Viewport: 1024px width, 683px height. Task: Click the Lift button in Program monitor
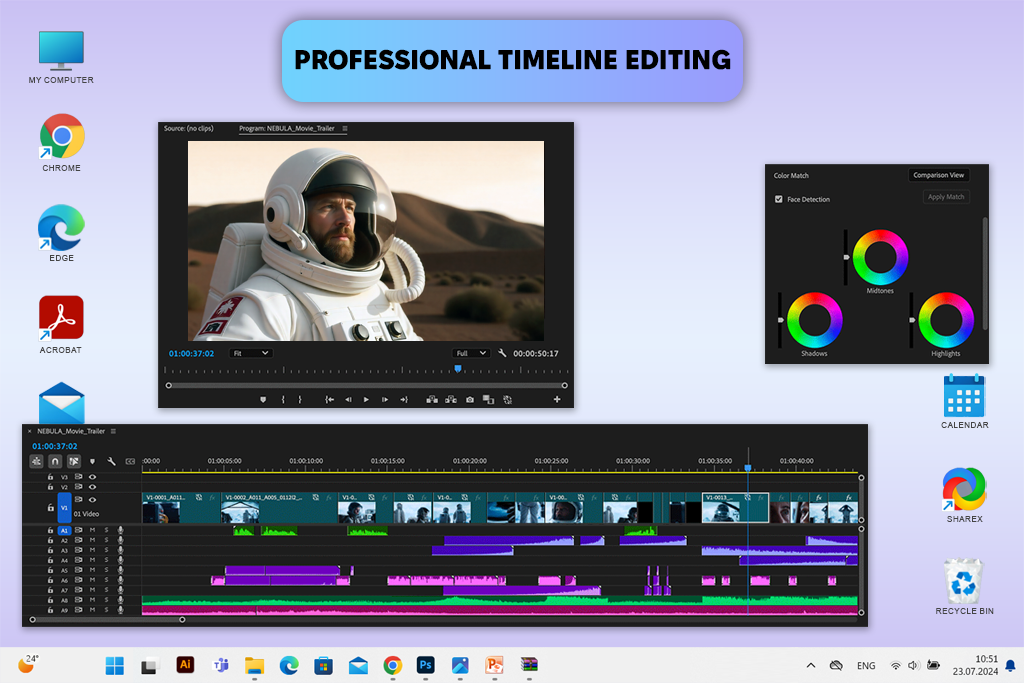click(x=432, y=400)
